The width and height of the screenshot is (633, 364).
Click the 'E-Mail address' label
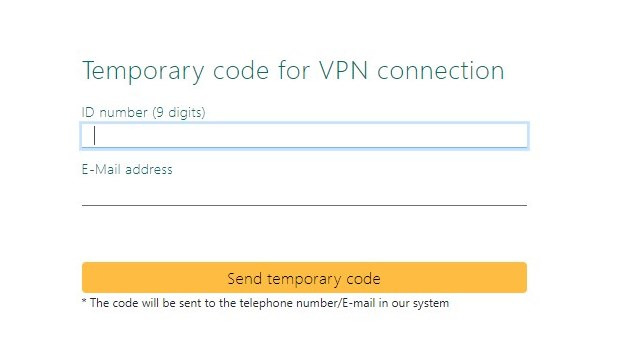[x=127, y=169]
